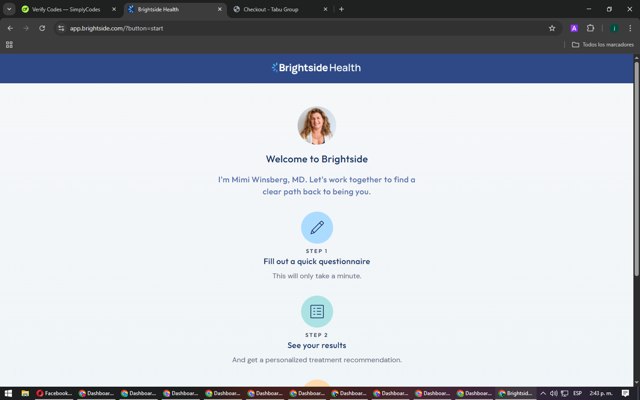Open the Chrome profile avatar

[x=614, y=28]
